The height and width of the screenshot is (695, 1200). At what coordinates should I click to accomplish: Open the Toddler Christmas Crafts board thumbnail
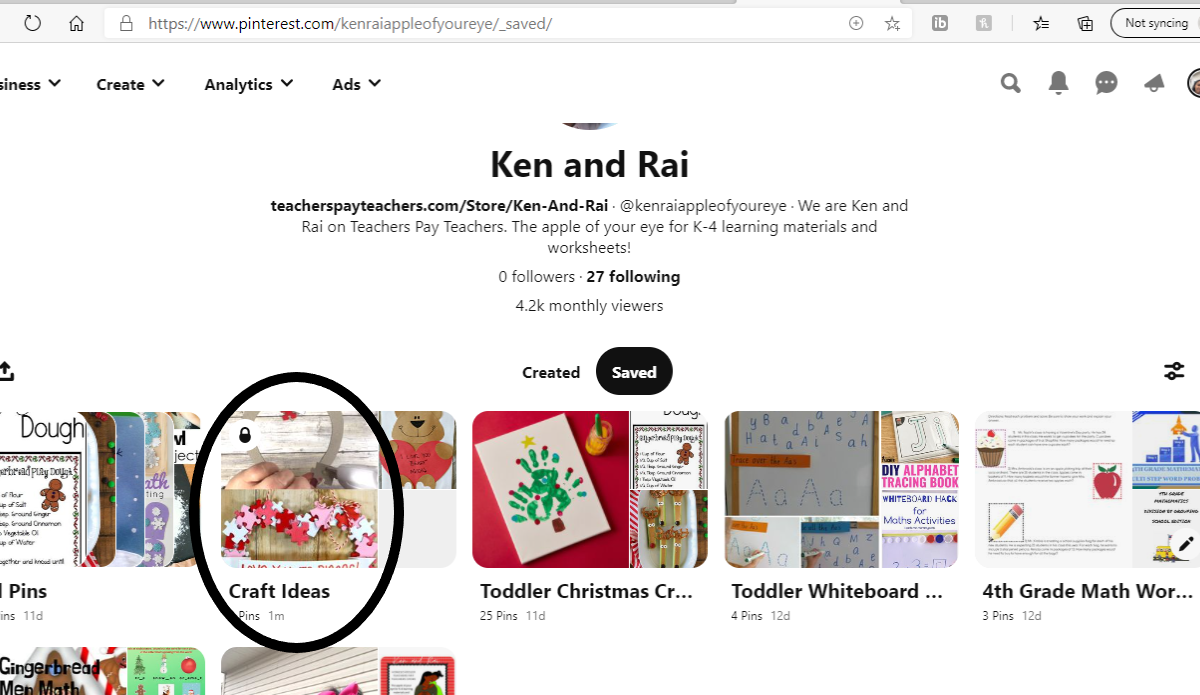tap(589, 490)
